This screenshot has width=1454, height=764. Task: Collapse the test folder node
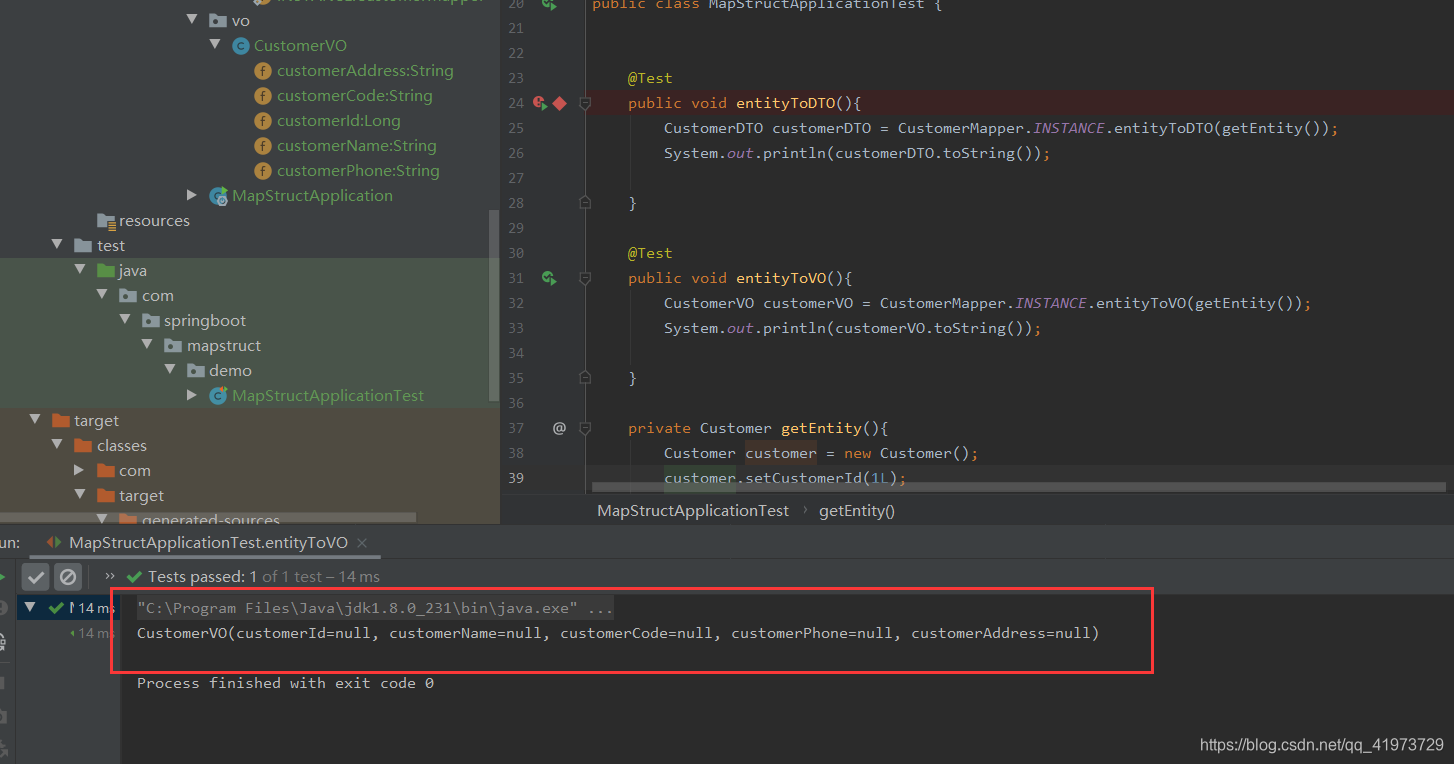click(x=57, y=245)
